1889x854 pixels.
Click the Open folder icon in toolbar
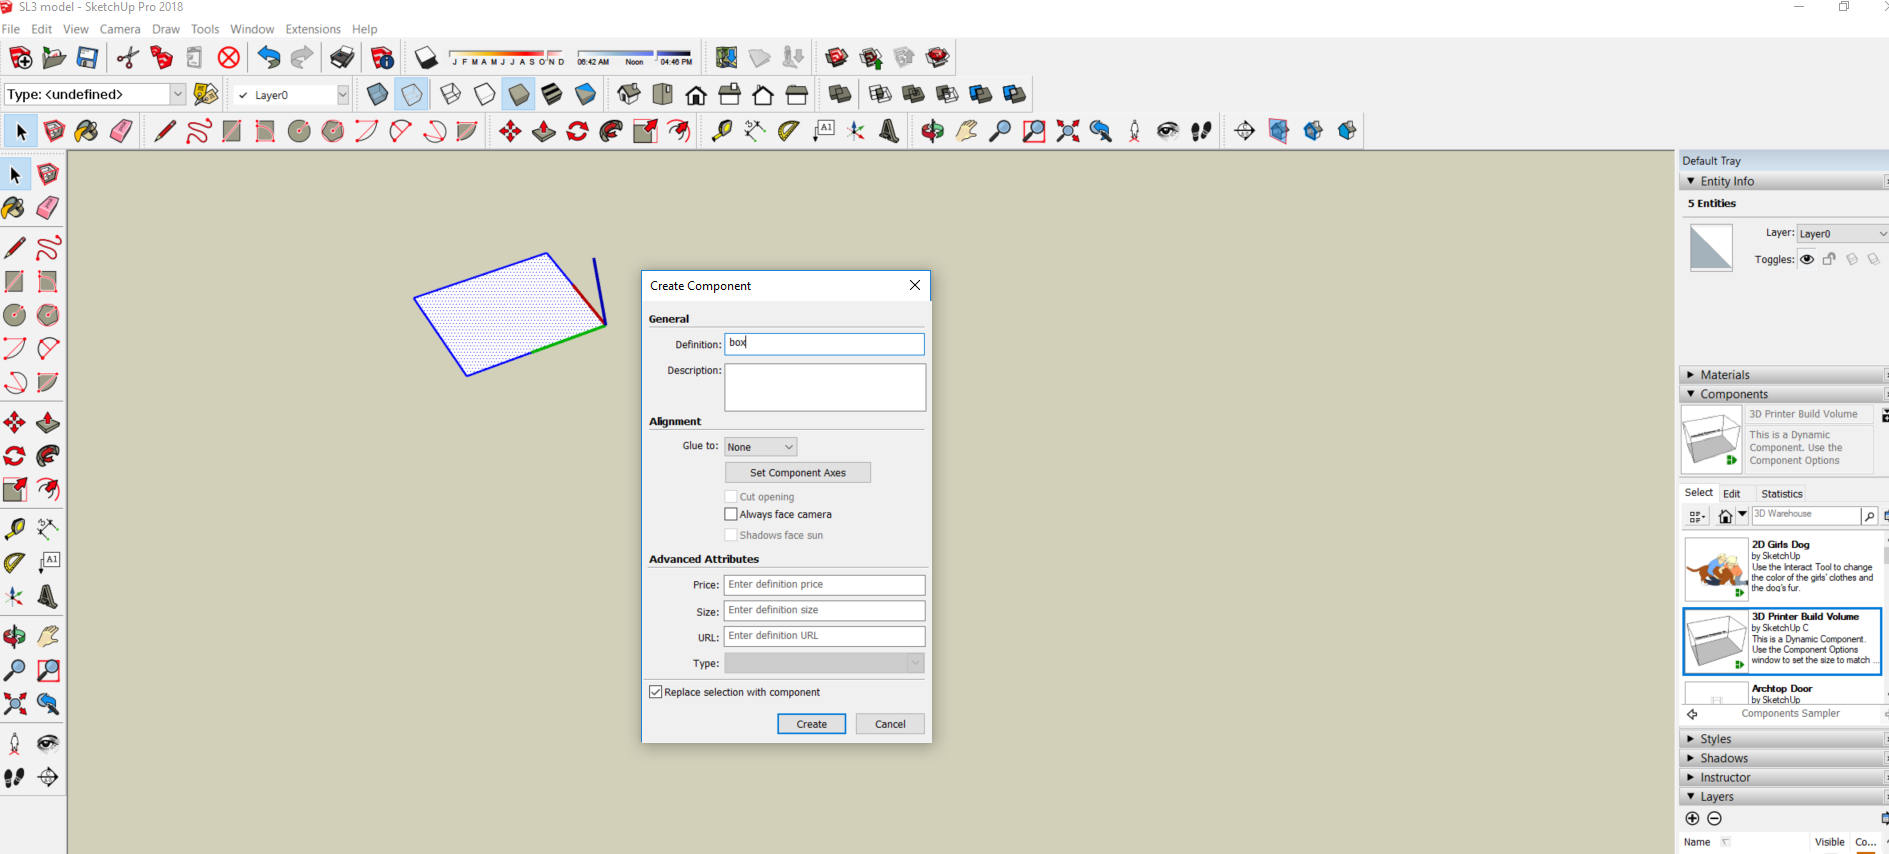coord(54,58)
